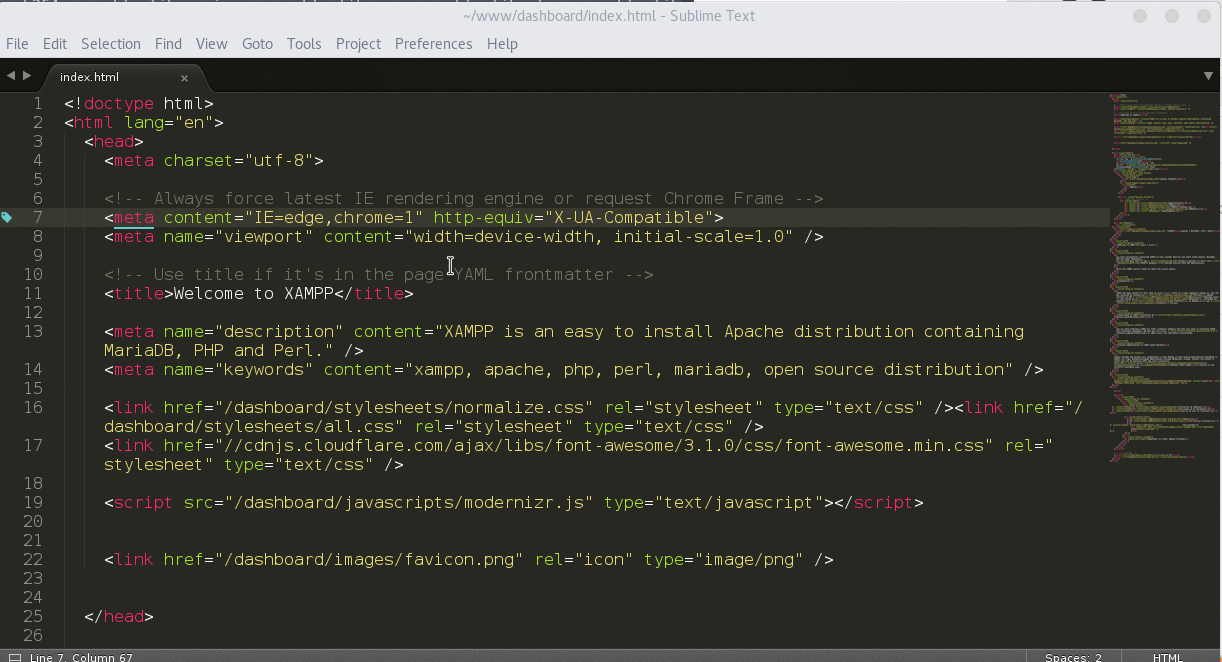Open the Preferences menu
Image resolution: width=1222 pixels, height=662 pixels.
point(433,44)
